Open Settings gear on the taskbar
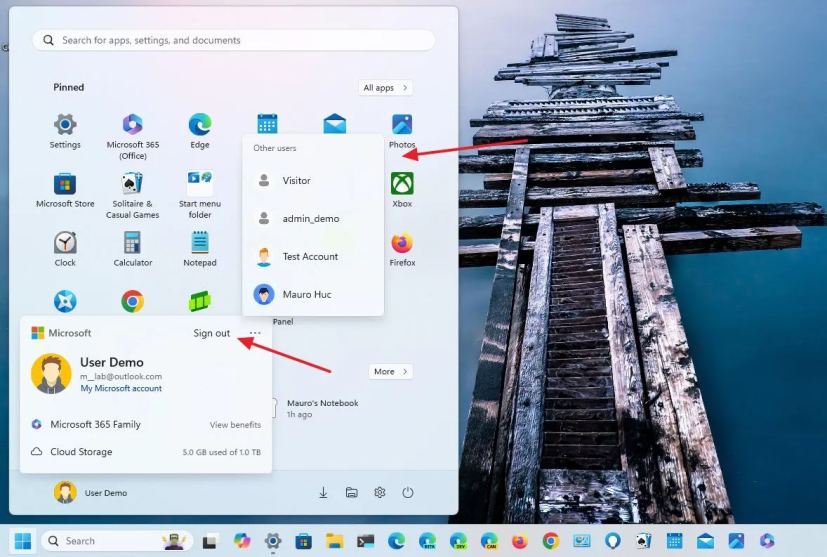Screen dimensions: 827x557 273,541
